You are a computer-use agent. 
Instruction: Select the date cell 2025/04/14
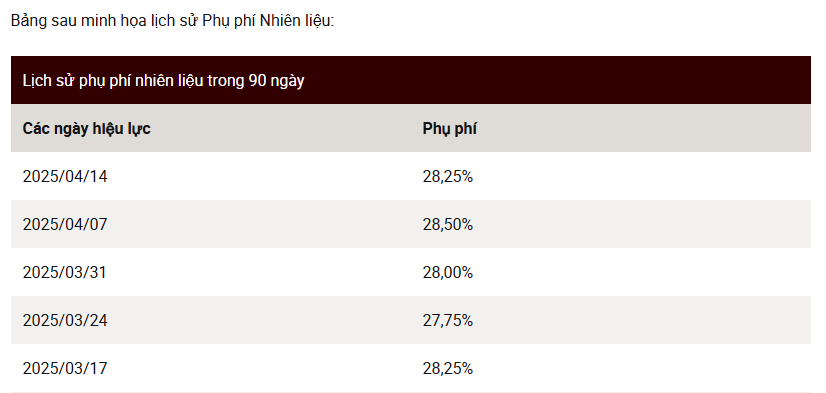point(65,176)
